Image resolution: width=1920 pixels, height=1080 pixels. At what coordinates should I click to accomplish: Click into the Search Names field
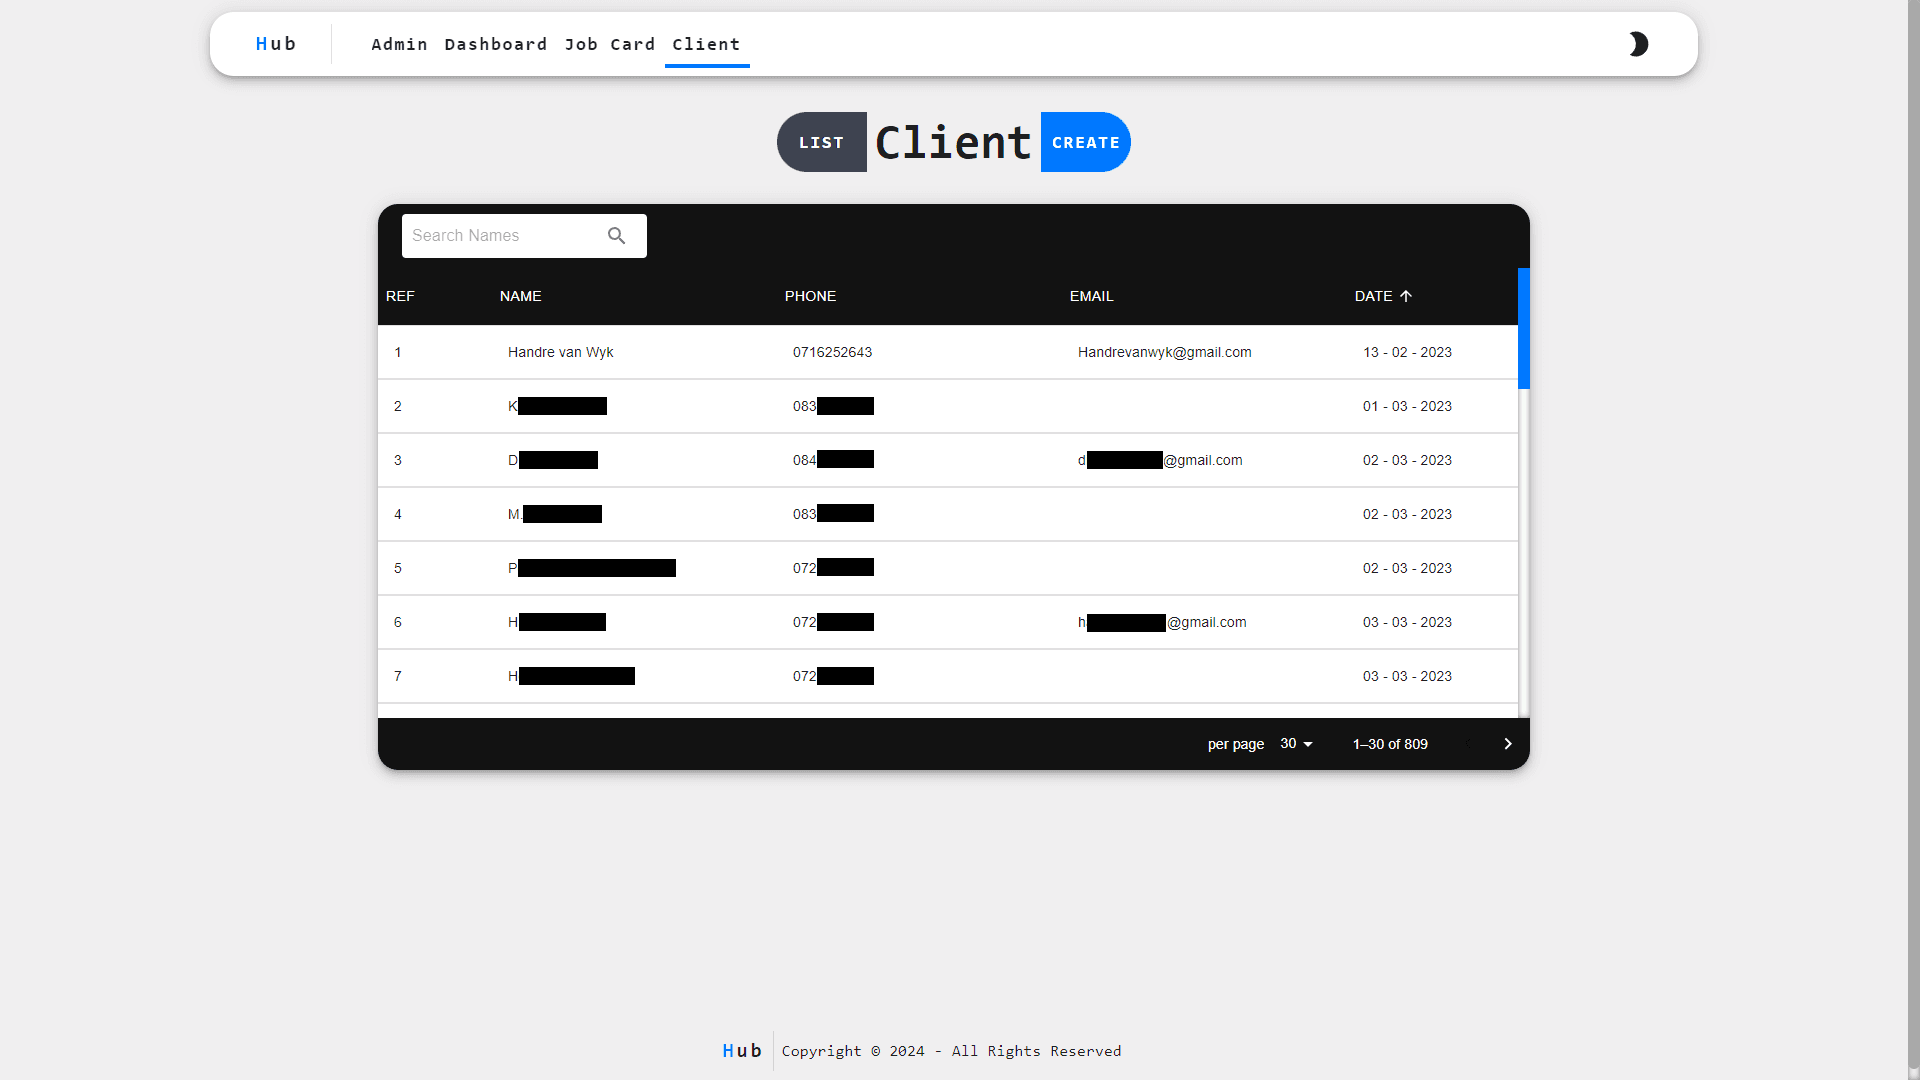500,235
